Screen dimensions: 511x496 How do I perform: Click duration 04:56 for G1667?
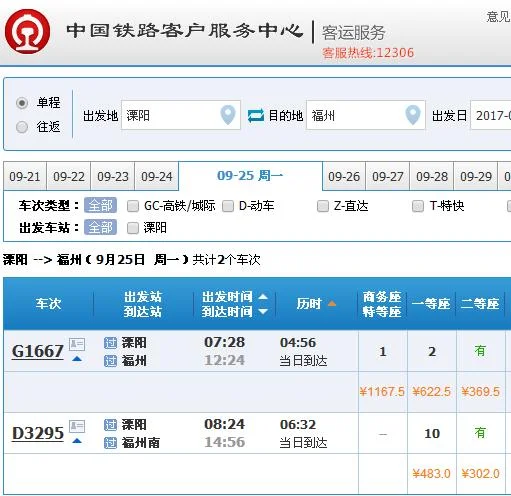pyautogui.click(x=298, y=342)
